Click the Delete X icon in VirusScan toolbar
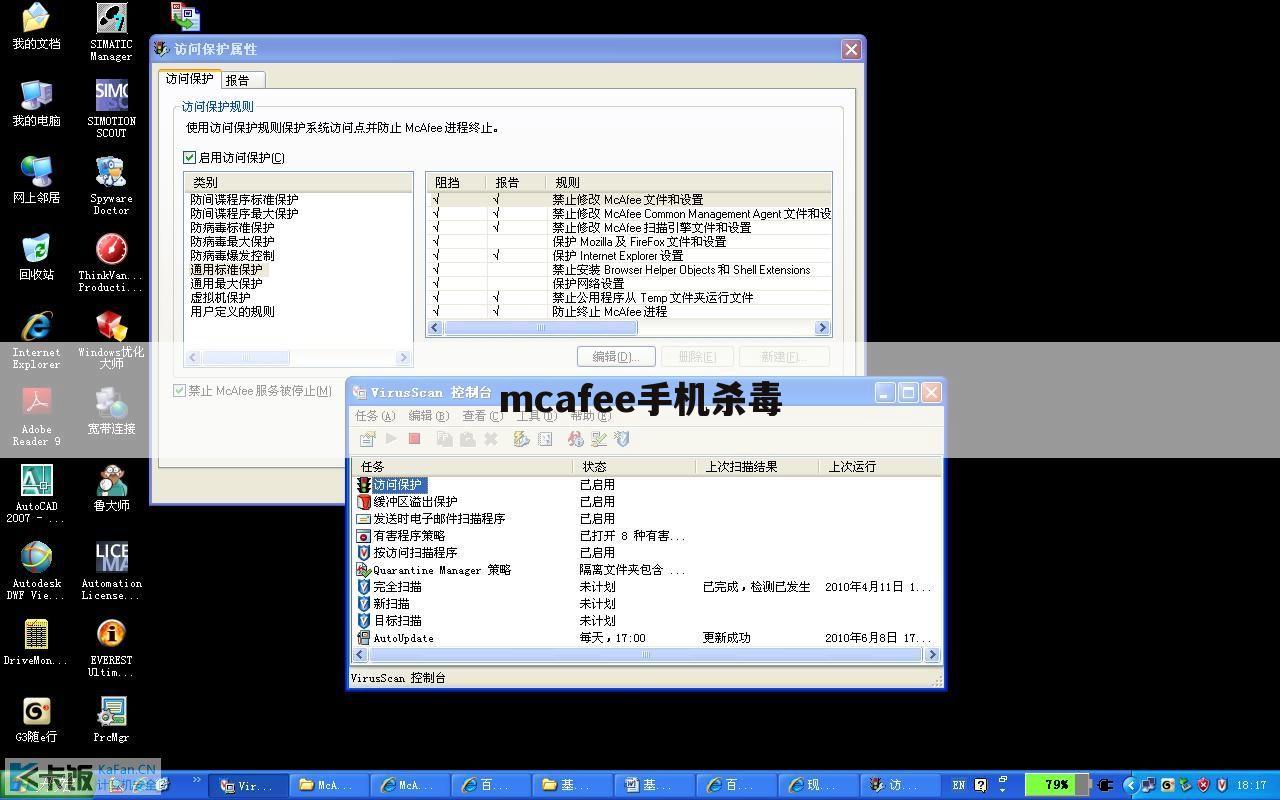This screenshot has height=800, width=1280. click(491, 439)
